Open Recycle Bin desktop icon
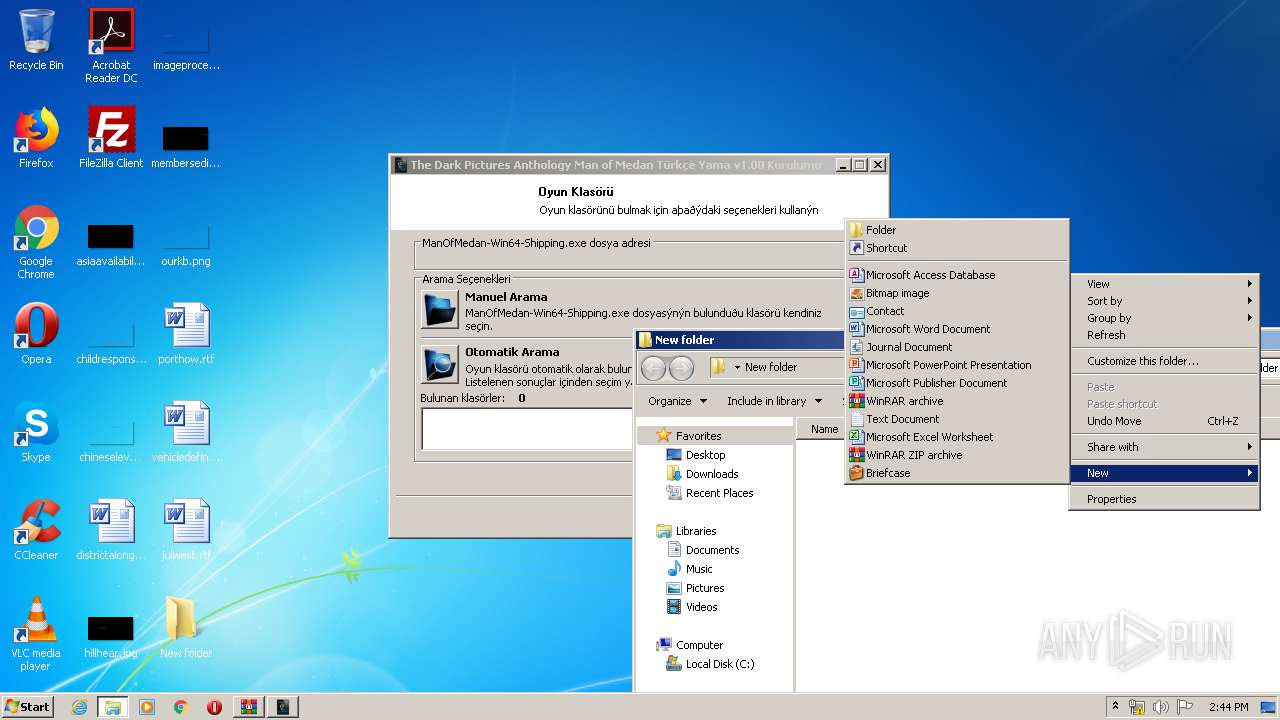Viewport: 1280px width, 720px height. [x=36, y=40]
